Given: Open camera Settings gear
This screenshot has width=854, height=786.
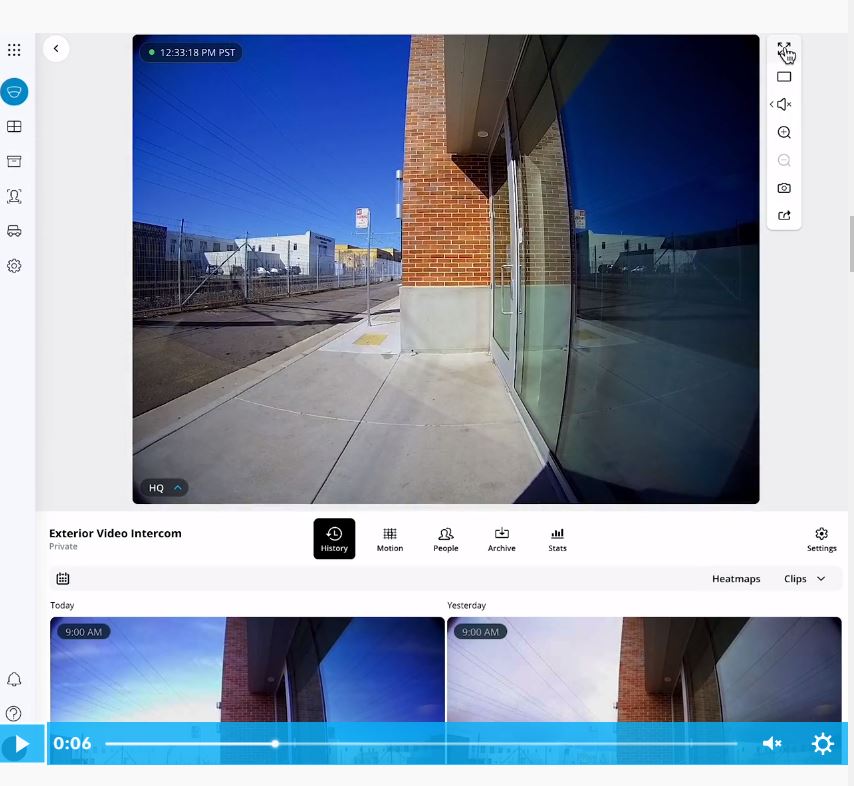Looking at the screenshot, I should (x=821, y=539).
